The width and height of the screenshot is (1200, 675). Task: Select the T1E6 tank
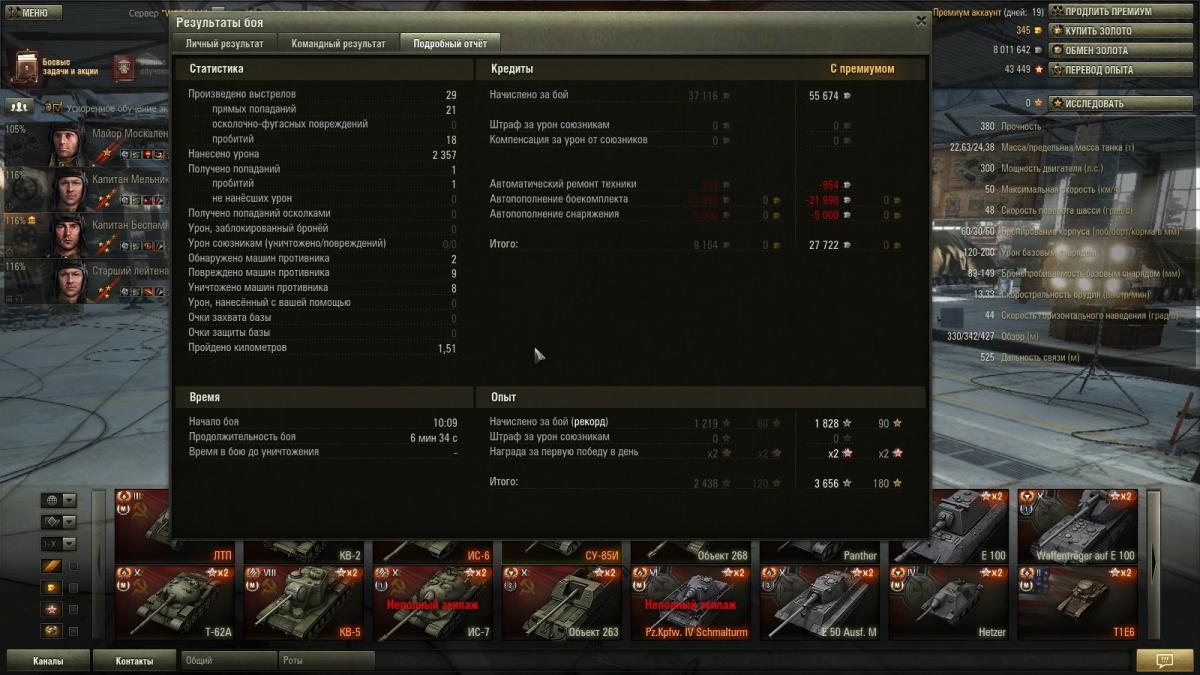click(x=1077, y=603)
